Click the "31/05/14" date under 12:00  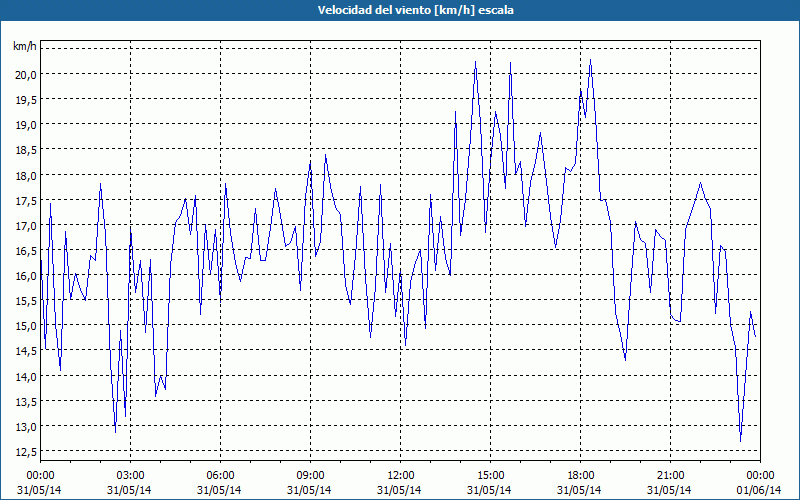click(x=399, y=490)
